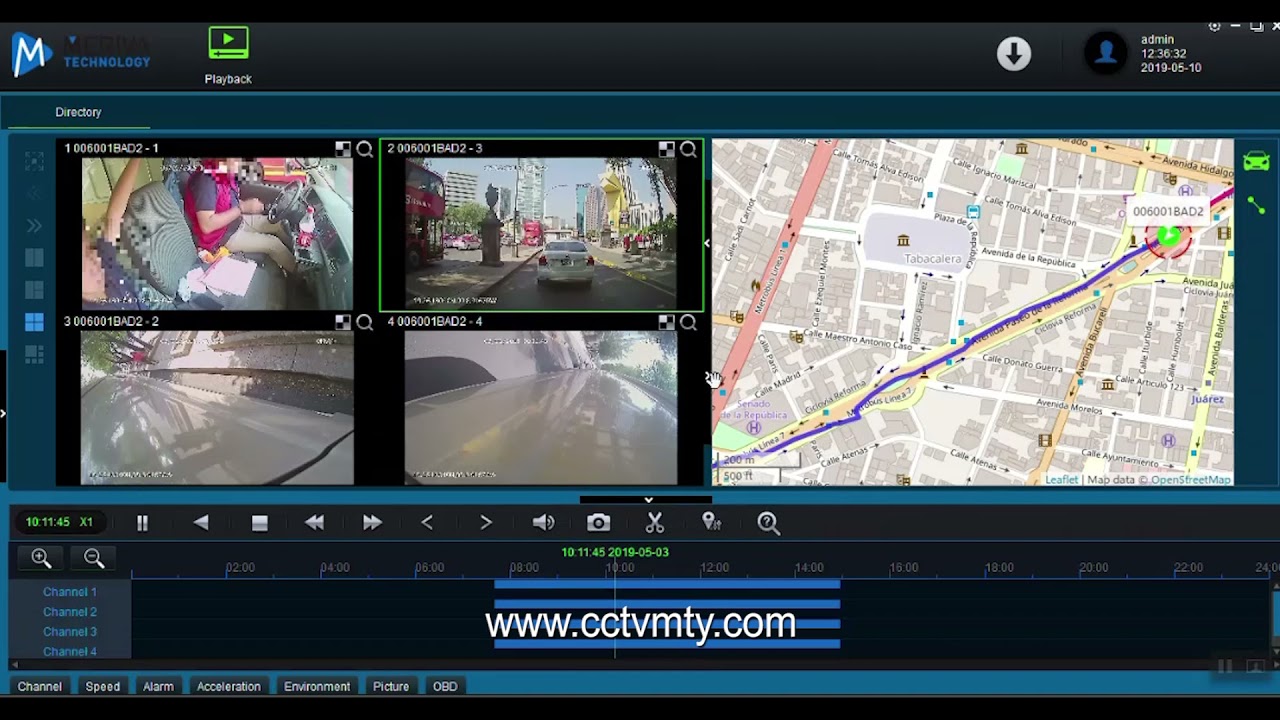The width and height of the screenshot is (1280, 720).
Task: Zoom in the timeline
Action: point(41,559)
